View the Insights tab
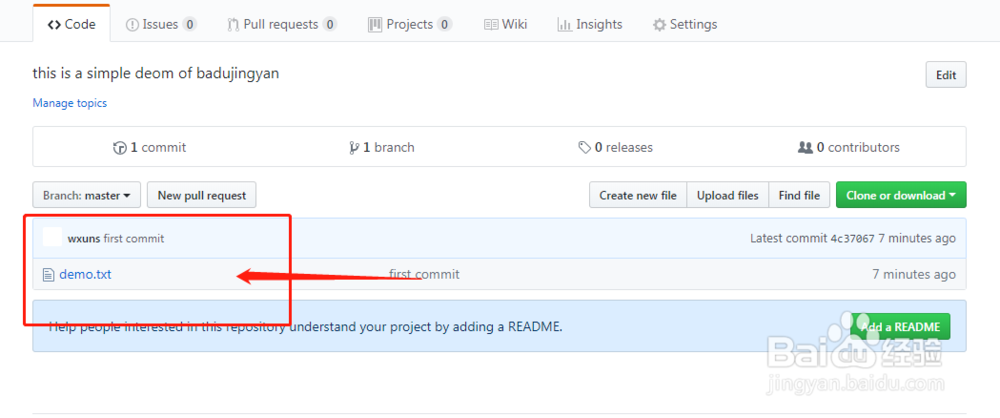 [590, 24]
